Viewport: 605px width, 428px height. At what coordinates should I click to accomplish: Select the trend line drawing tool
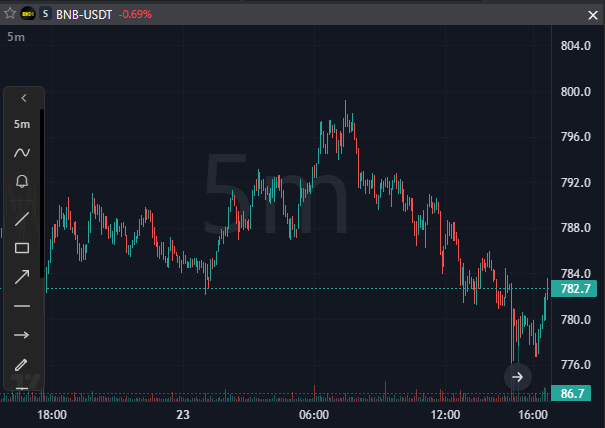tap(22, 219)
